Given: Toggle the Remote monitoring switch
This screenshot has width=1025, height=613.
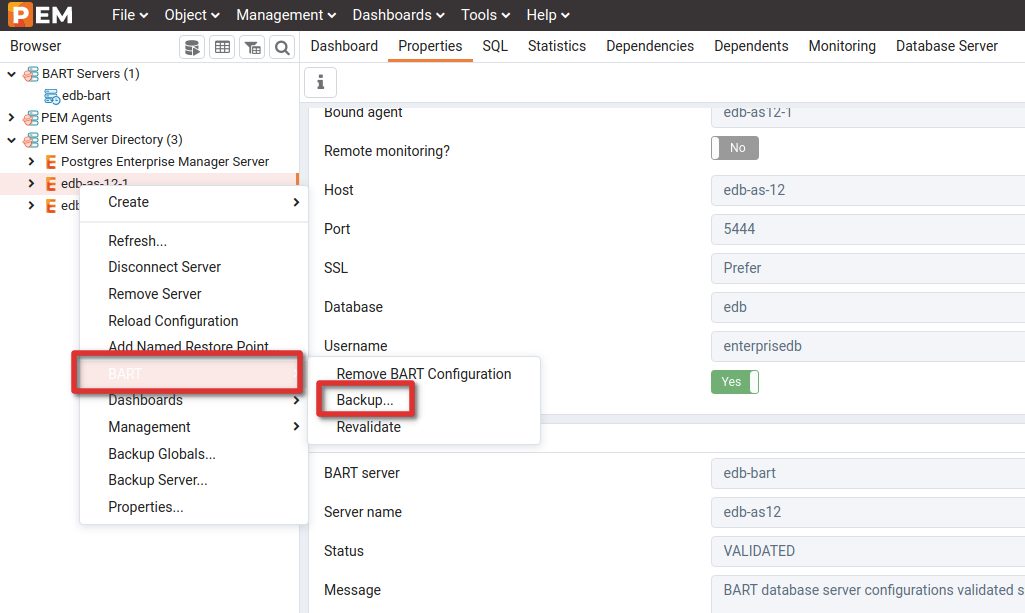Looking at the screenshot, I should point(735,148).
